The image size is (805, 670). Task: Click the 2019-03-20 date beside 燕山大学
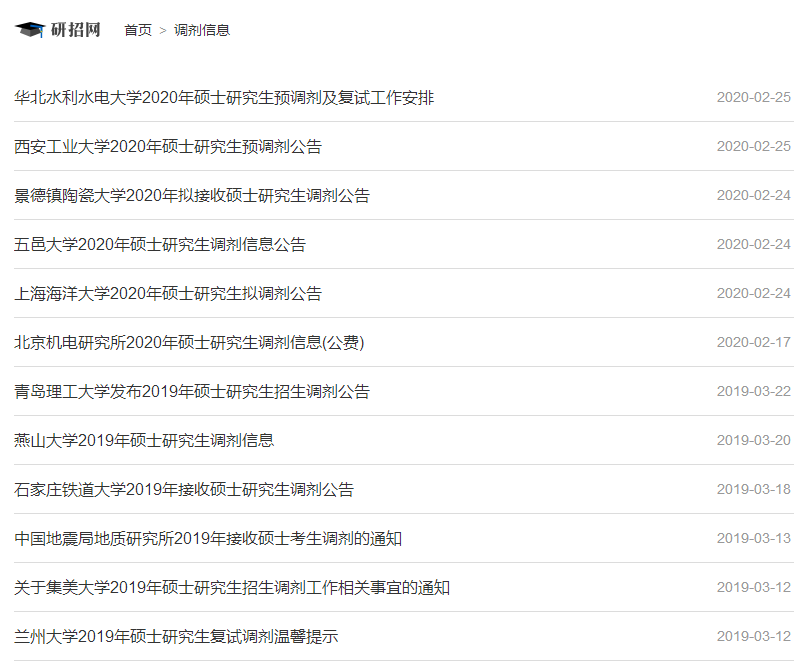(754, 441)
